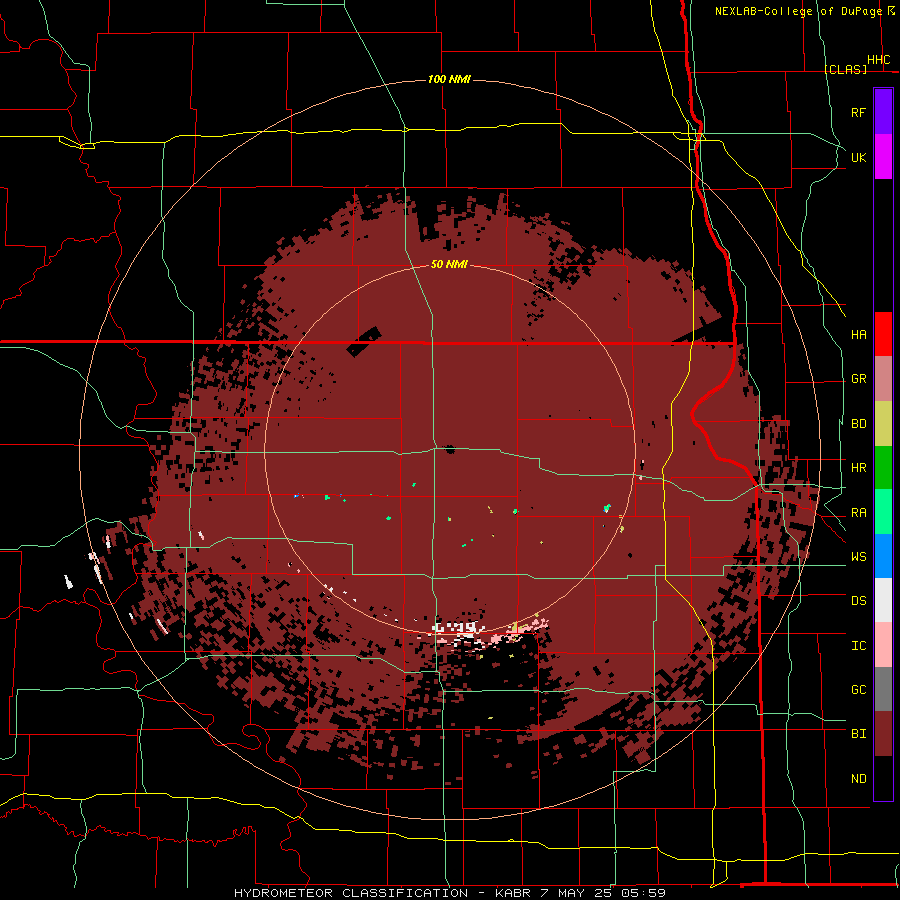Select the 'GC' legend label text
The width and height of the screenshot is (900, 900).
[x=859, y=690]
